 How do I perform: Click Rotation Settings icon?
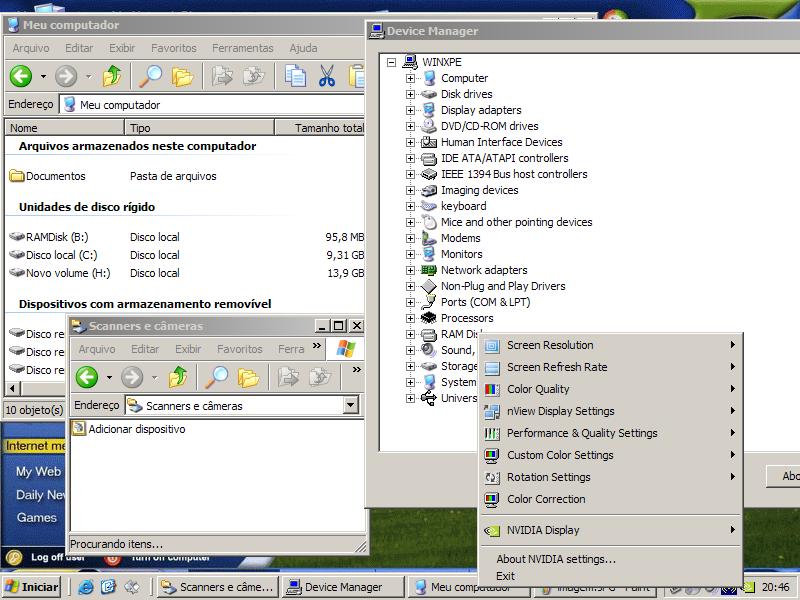[x=492, y=478]
